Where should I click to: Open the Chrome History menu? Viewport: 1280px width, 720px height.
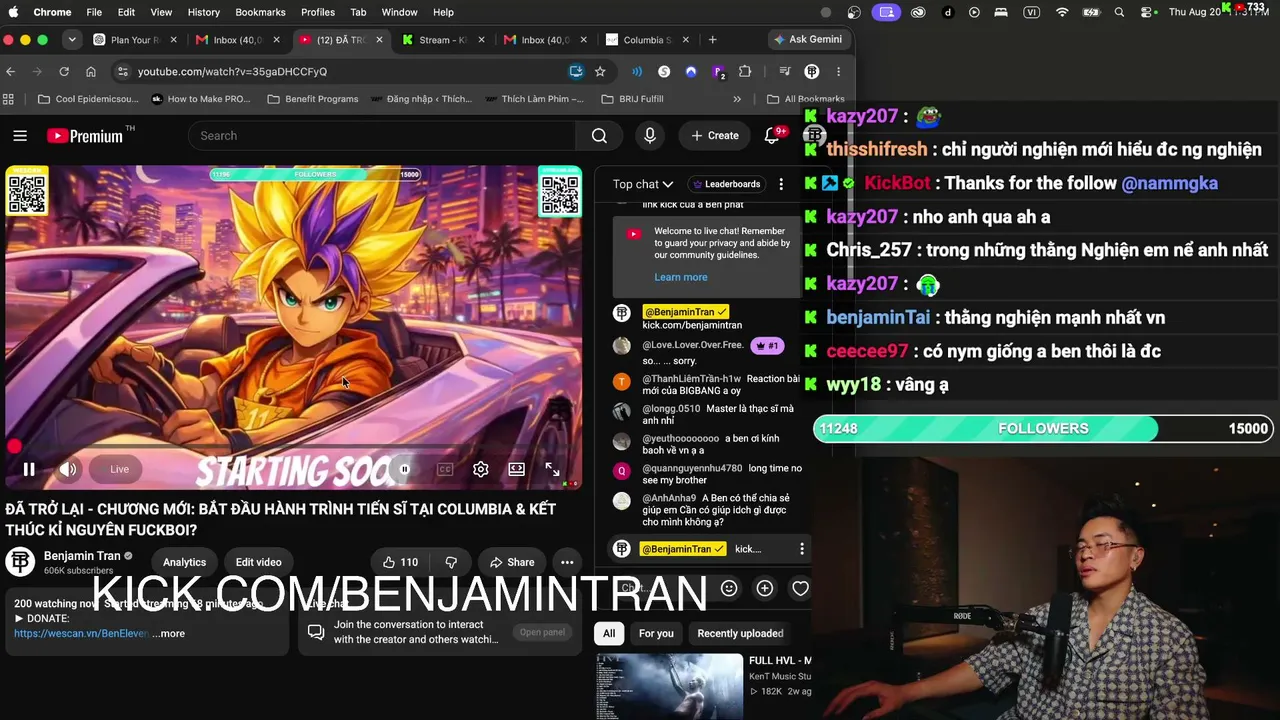point(203,12)
